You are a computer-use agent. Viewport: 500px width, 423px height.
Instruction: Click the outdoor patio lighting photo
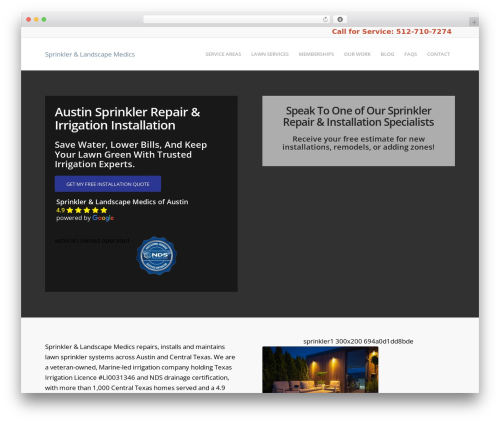coord(320,370)
